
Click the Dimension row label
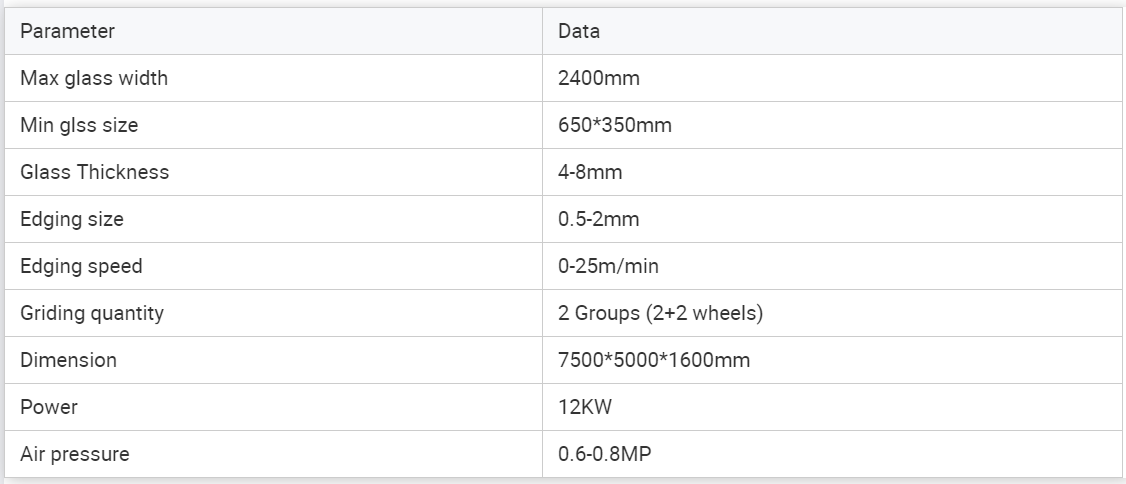(x=68, y=360)
